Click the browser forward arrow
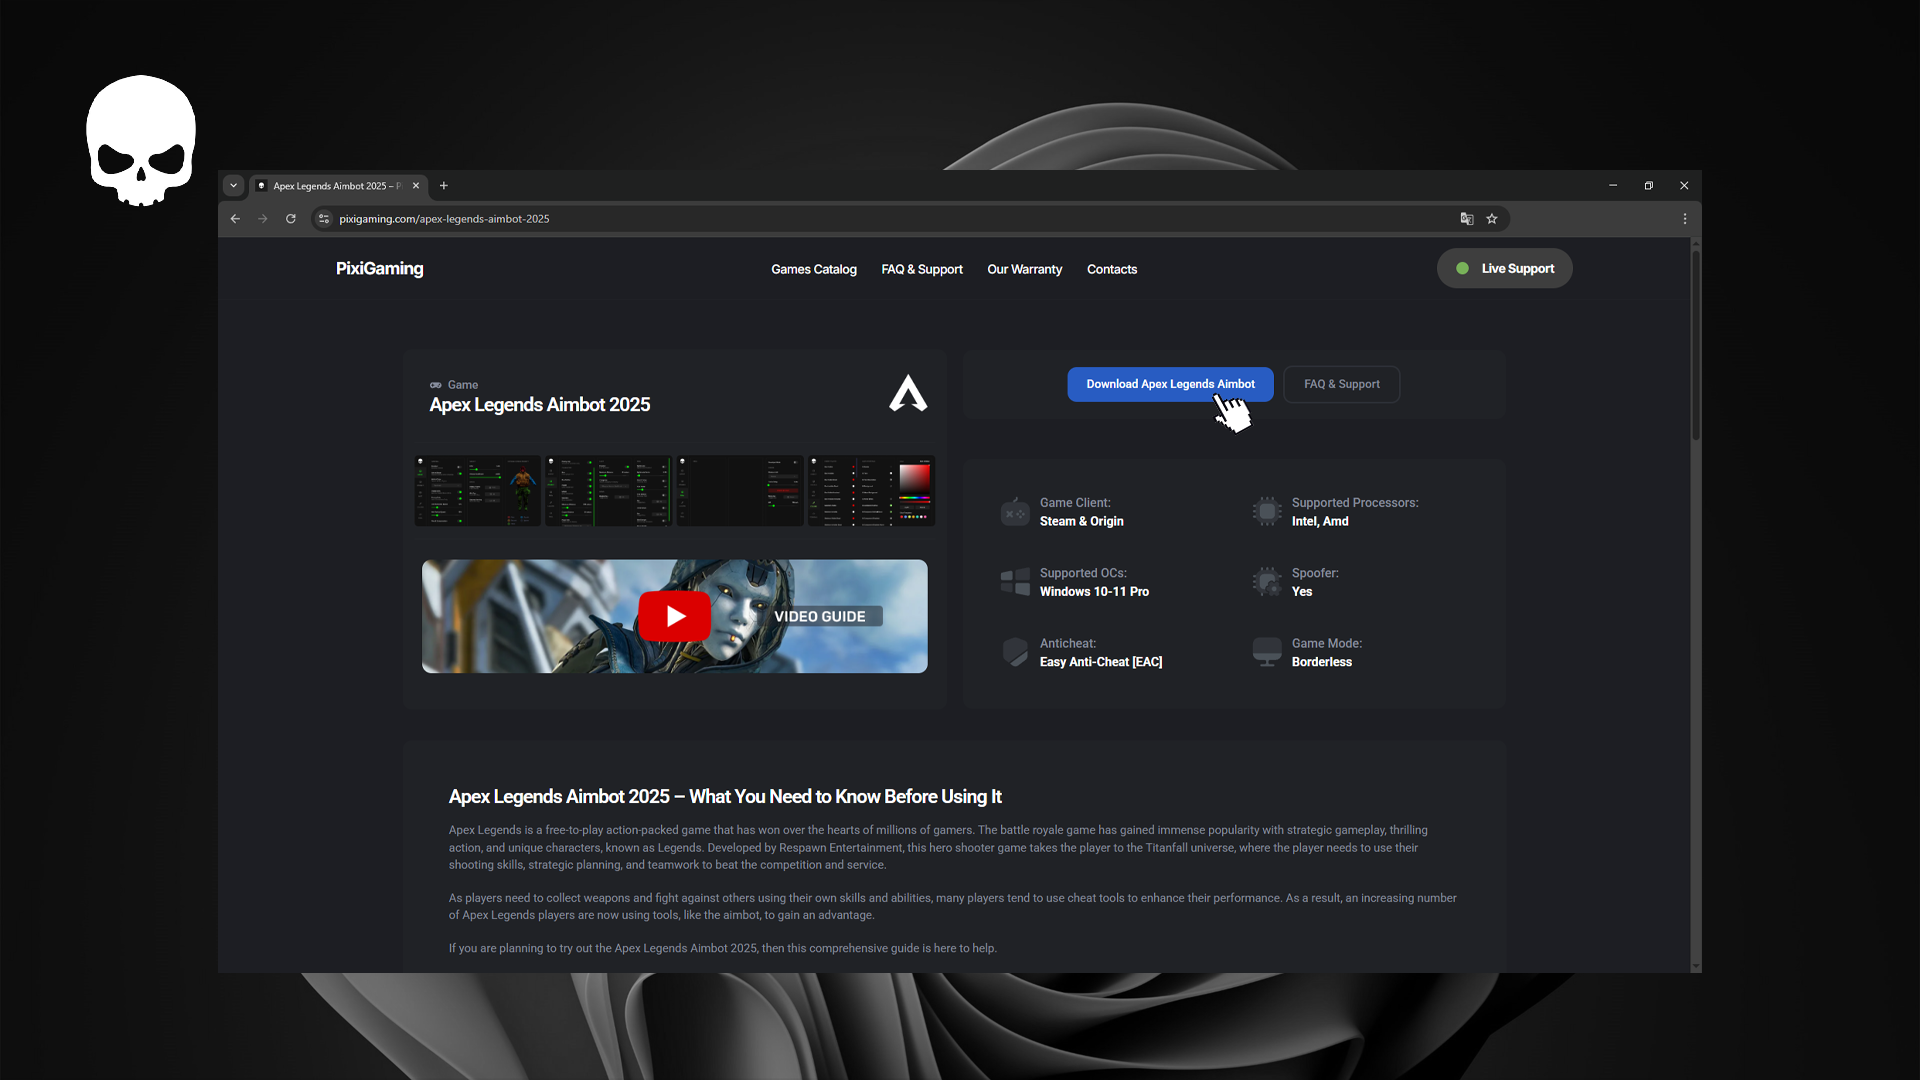Screen dimensions: 1920x1080 point(263,219)
